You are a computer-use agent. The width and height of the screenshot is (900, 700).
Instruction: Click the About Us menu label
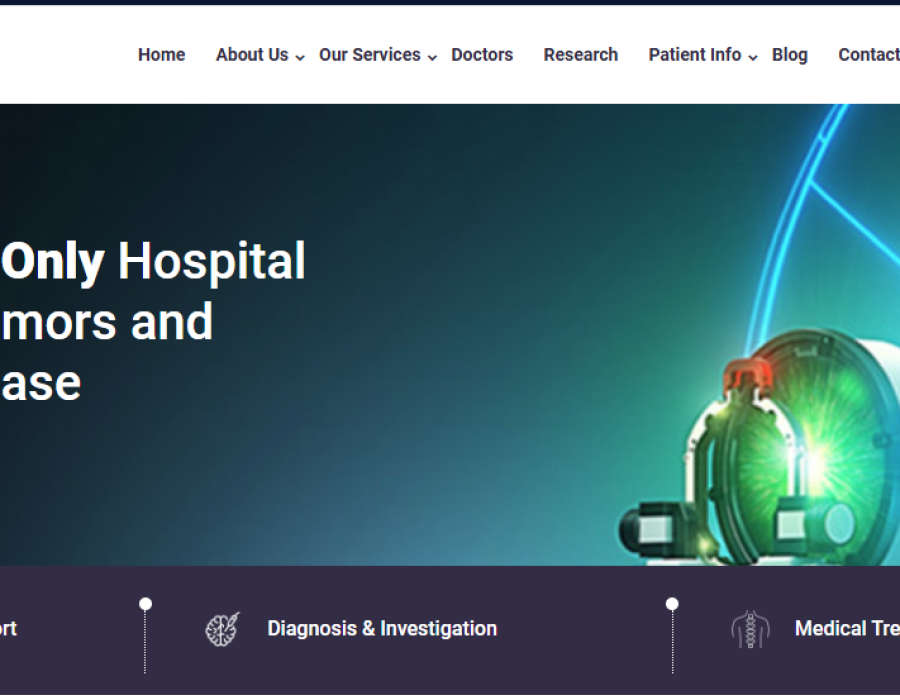[252, 55]
